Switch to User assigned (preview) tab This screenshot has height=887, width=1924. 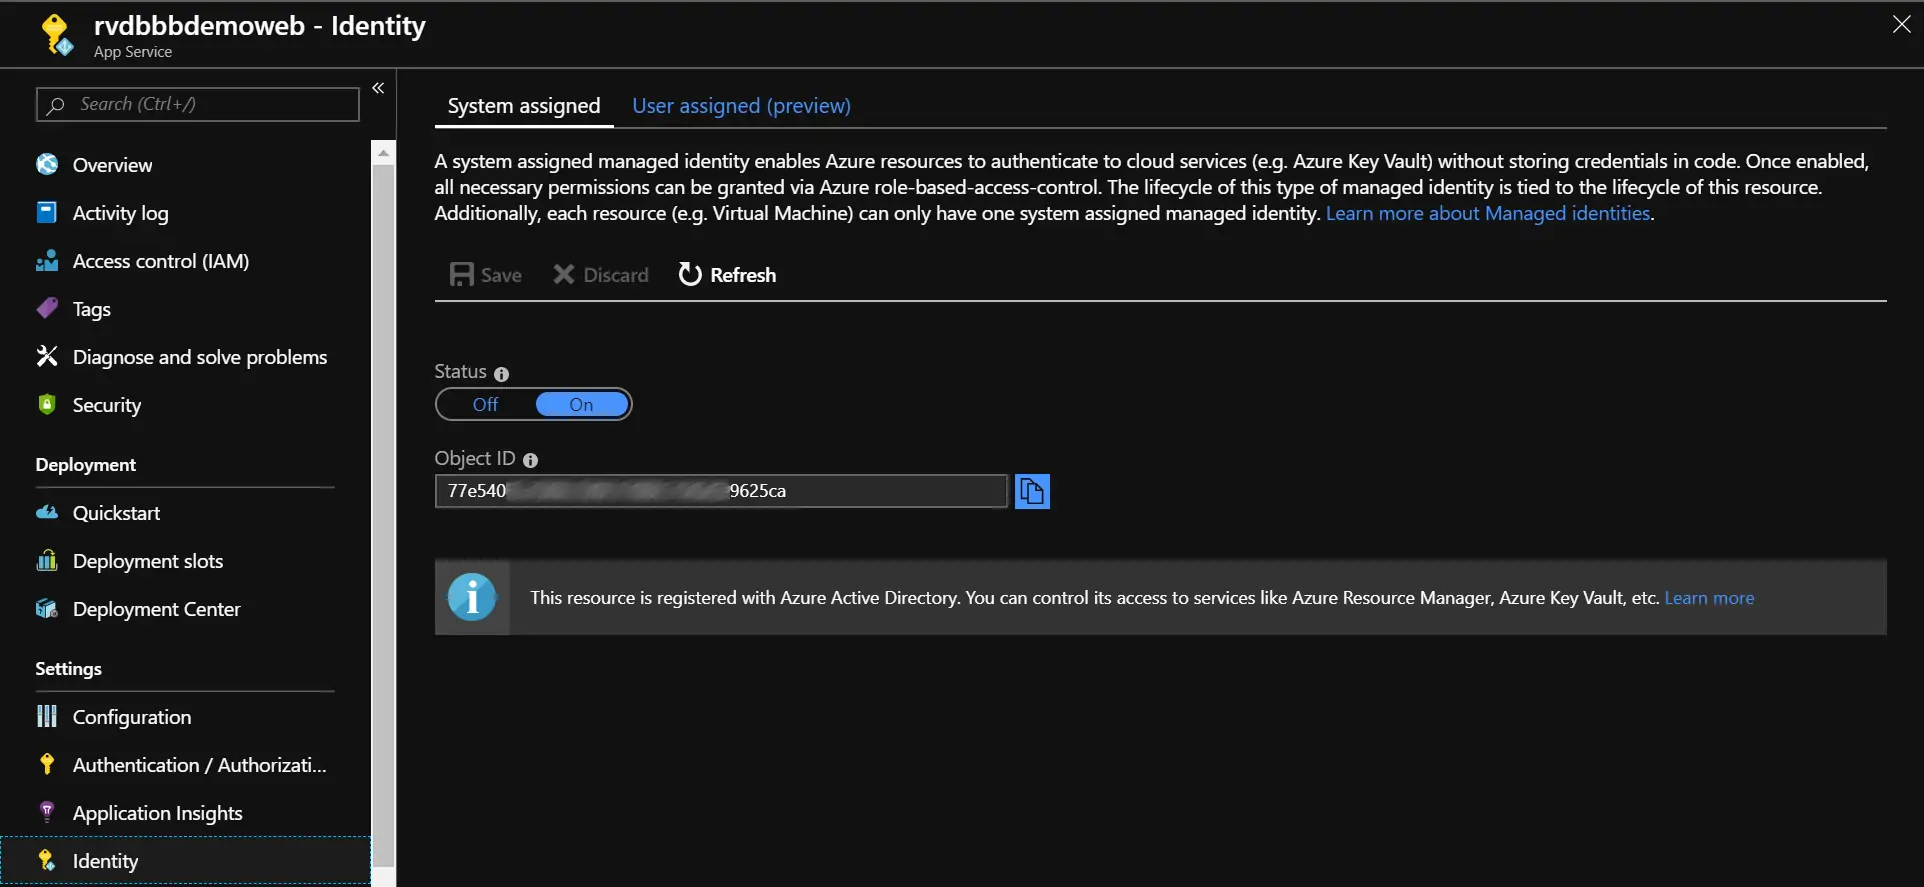pos(742,105)
